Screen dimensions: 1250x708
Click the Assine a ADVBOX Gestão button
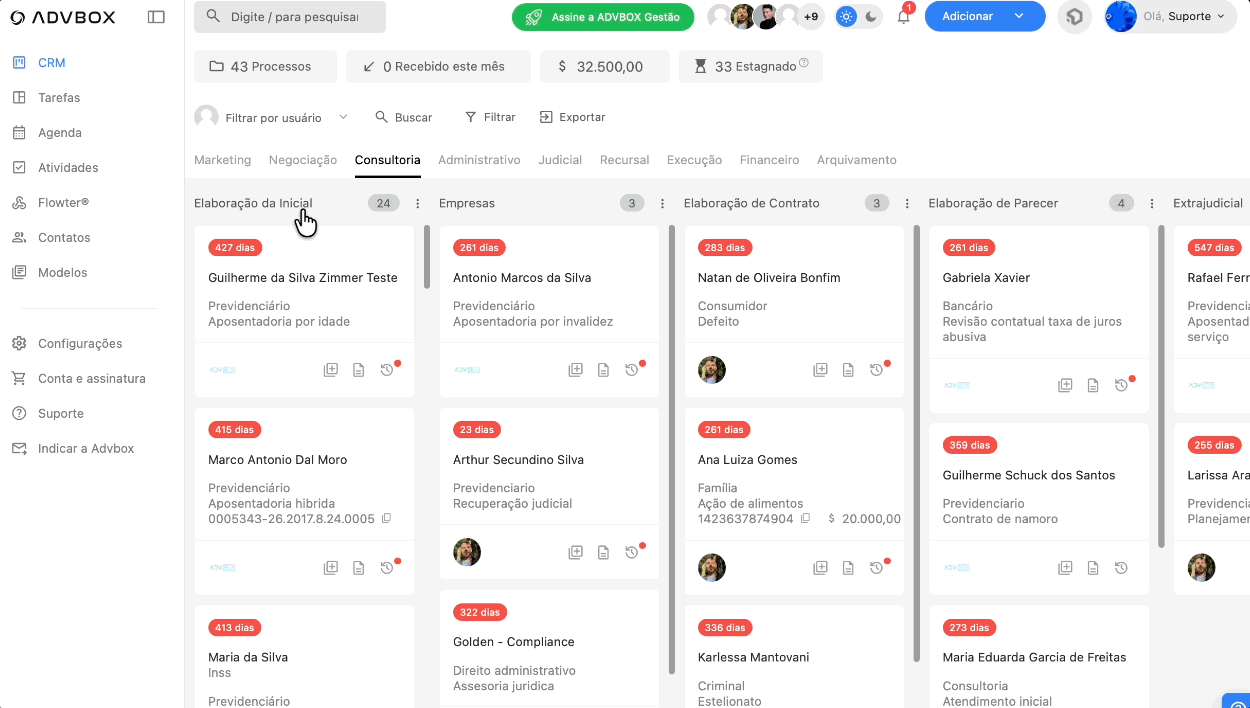point(602,17)
